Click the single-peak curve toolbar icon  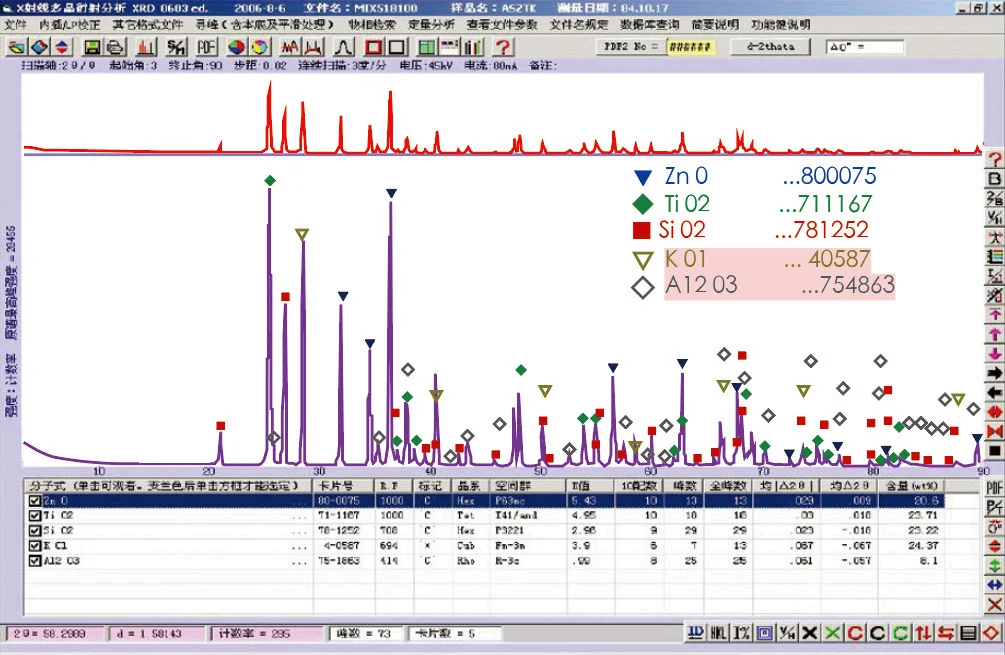342,47
